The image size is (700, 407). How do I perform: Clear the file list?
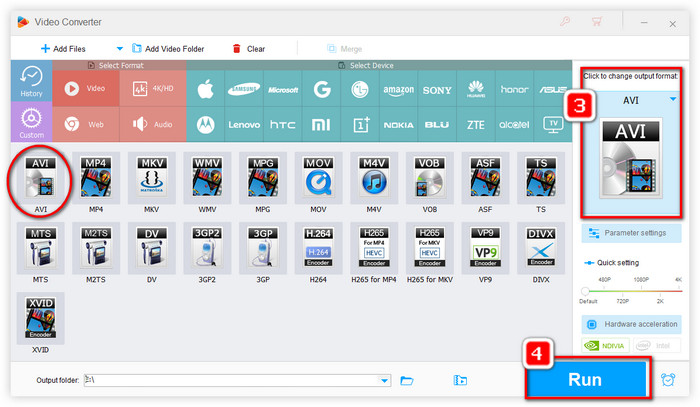pyautogui.click(x=249, y=49)
